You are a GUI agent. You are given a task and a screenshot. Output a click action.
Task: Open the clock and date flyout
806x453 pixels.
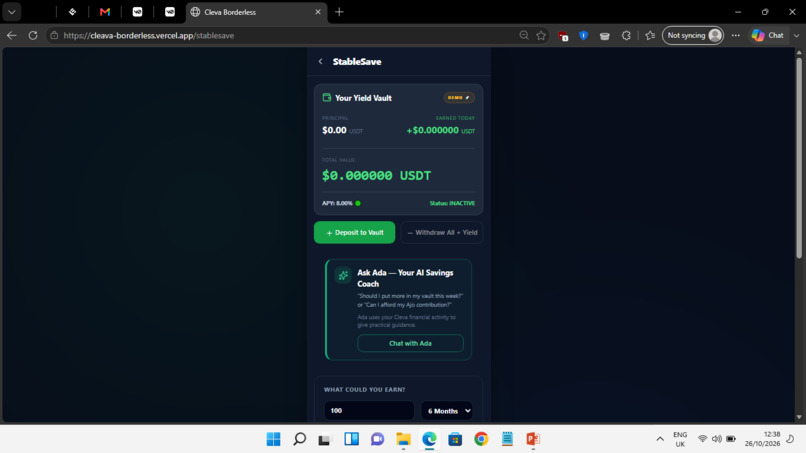point(762,439)
